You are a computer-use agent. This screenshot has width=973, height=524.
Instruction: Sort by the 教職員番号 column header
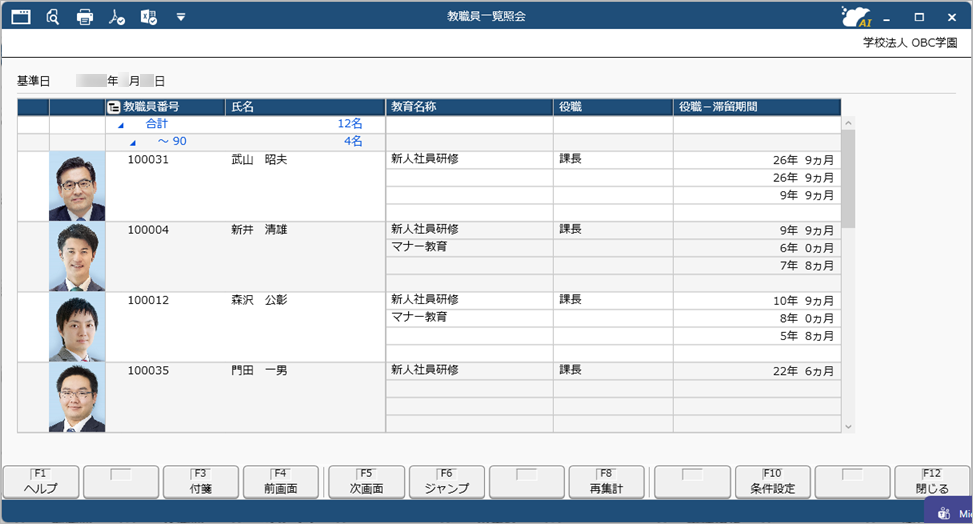coord(165,107)
